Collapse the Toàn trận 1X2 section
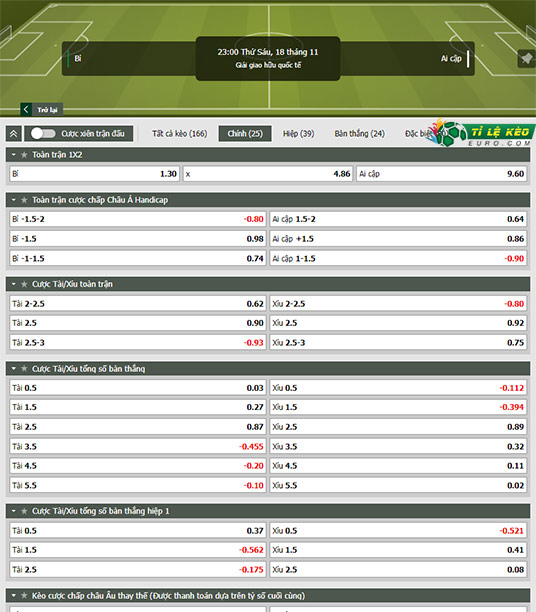 pos(14,155)
